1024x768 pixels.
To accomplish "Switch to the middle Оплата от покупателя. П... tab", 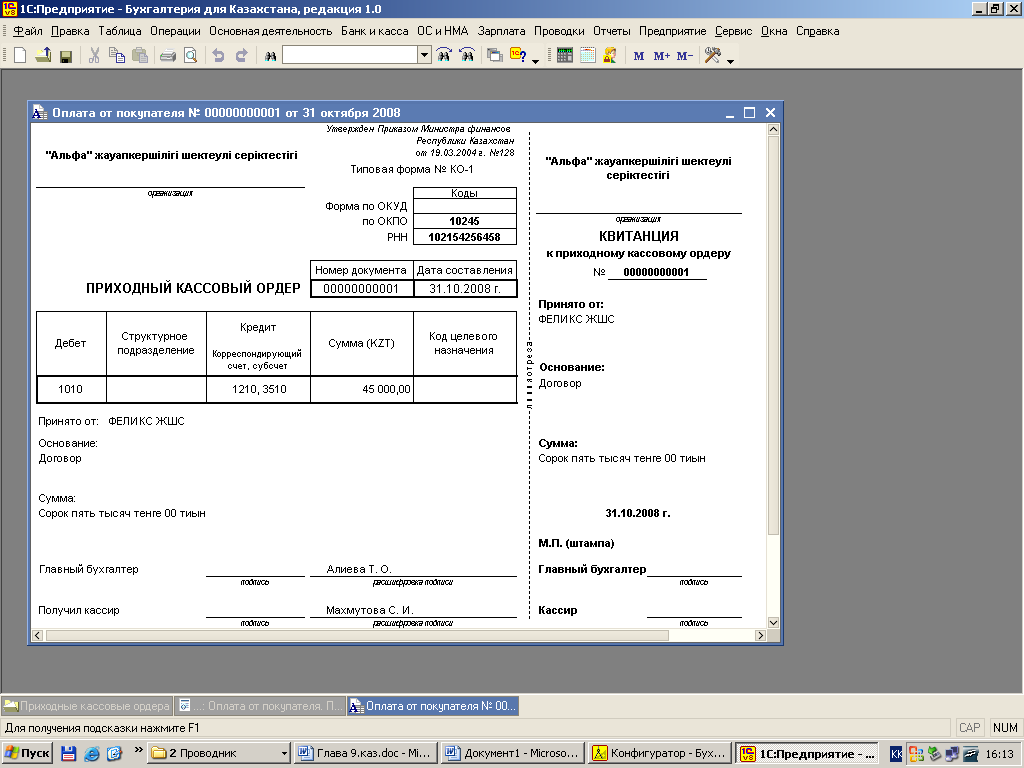I will [261, 706].
